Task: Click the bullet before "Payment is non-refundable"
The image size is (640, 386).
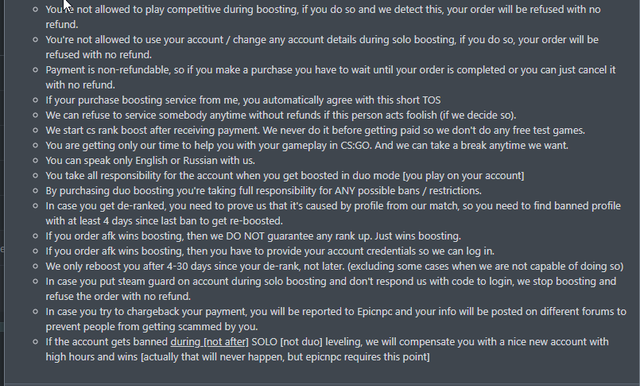Action: (36, 70)
